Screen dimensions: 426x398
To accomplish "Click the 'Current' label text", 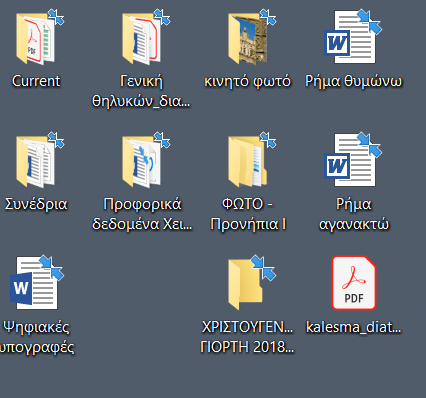I will [x=36, y=81].
